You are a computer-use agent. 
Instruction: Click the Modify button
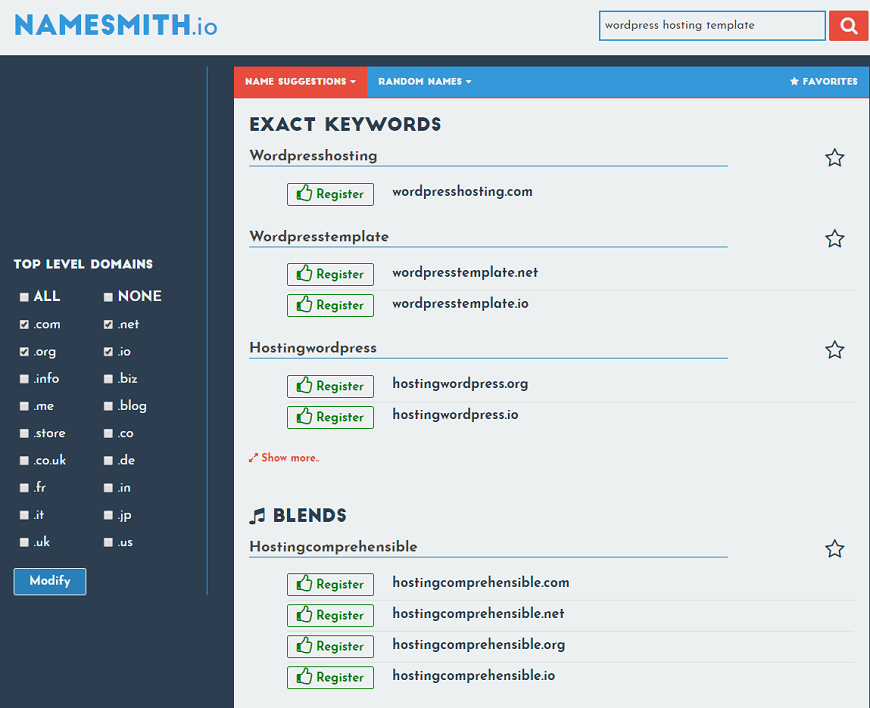(x=50, y=581)
